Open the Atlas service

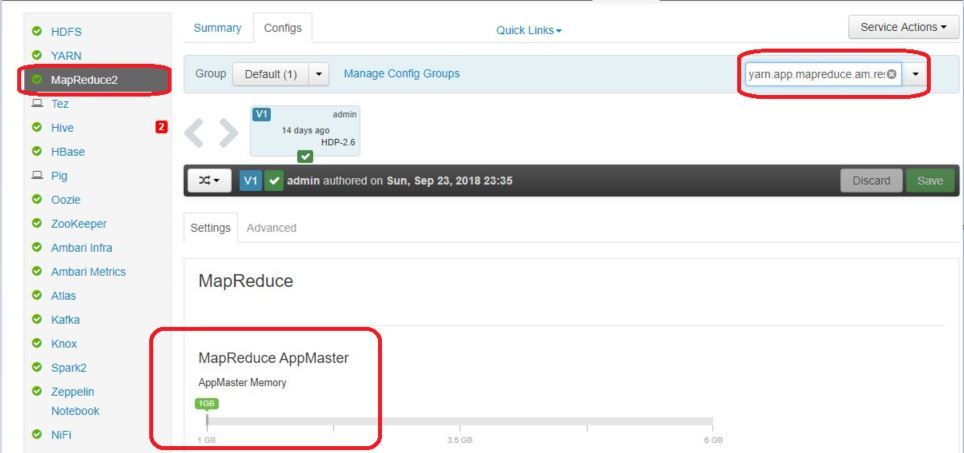tap(63, 296)
